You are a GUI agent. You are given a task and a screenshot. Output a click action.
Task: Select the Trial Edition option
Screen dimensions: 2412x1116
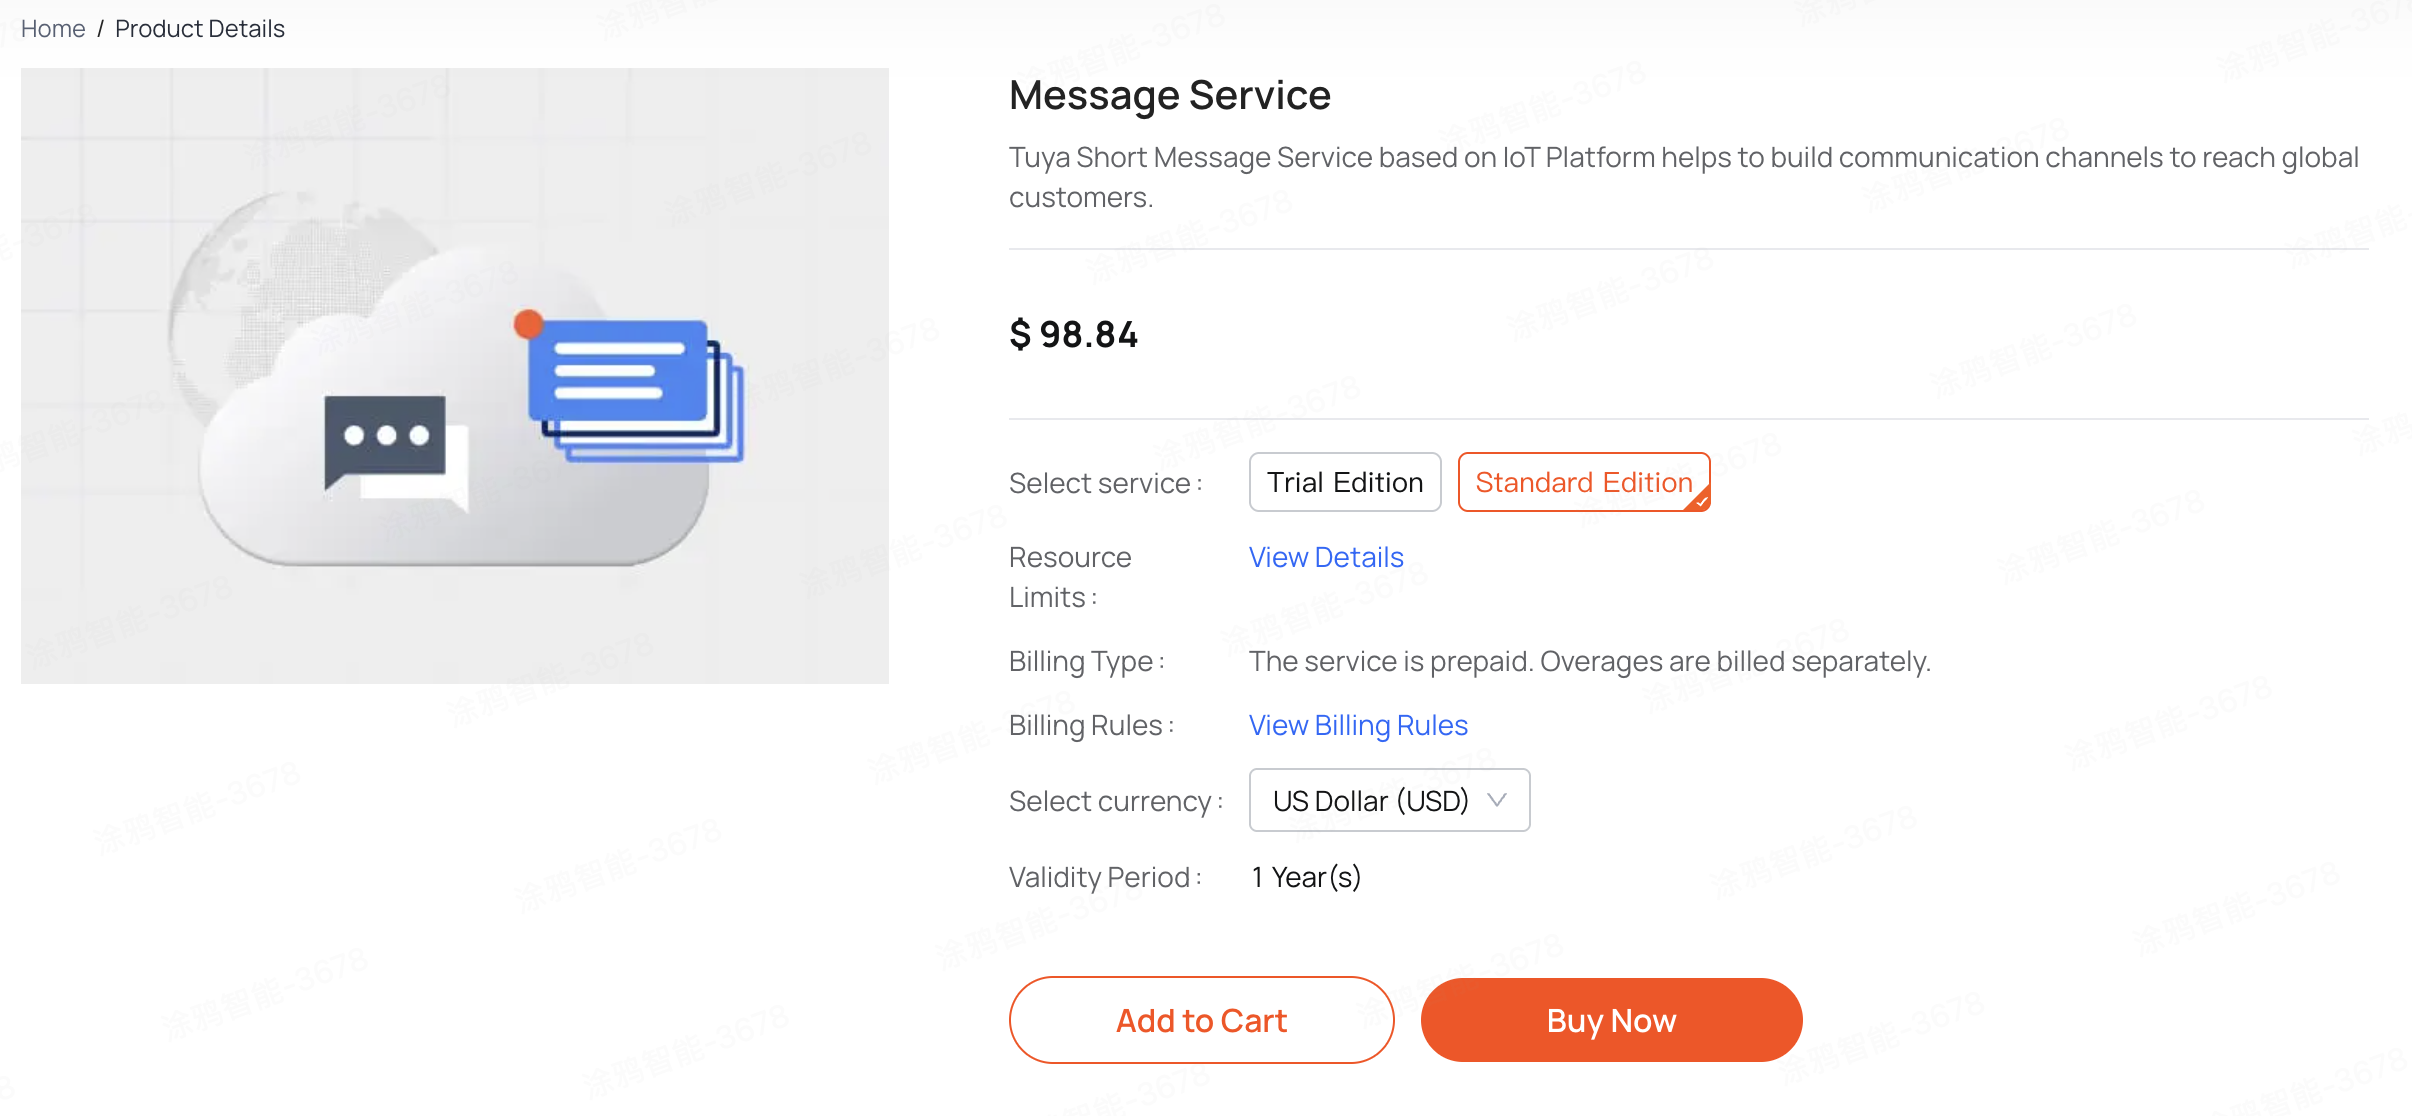1345,481
